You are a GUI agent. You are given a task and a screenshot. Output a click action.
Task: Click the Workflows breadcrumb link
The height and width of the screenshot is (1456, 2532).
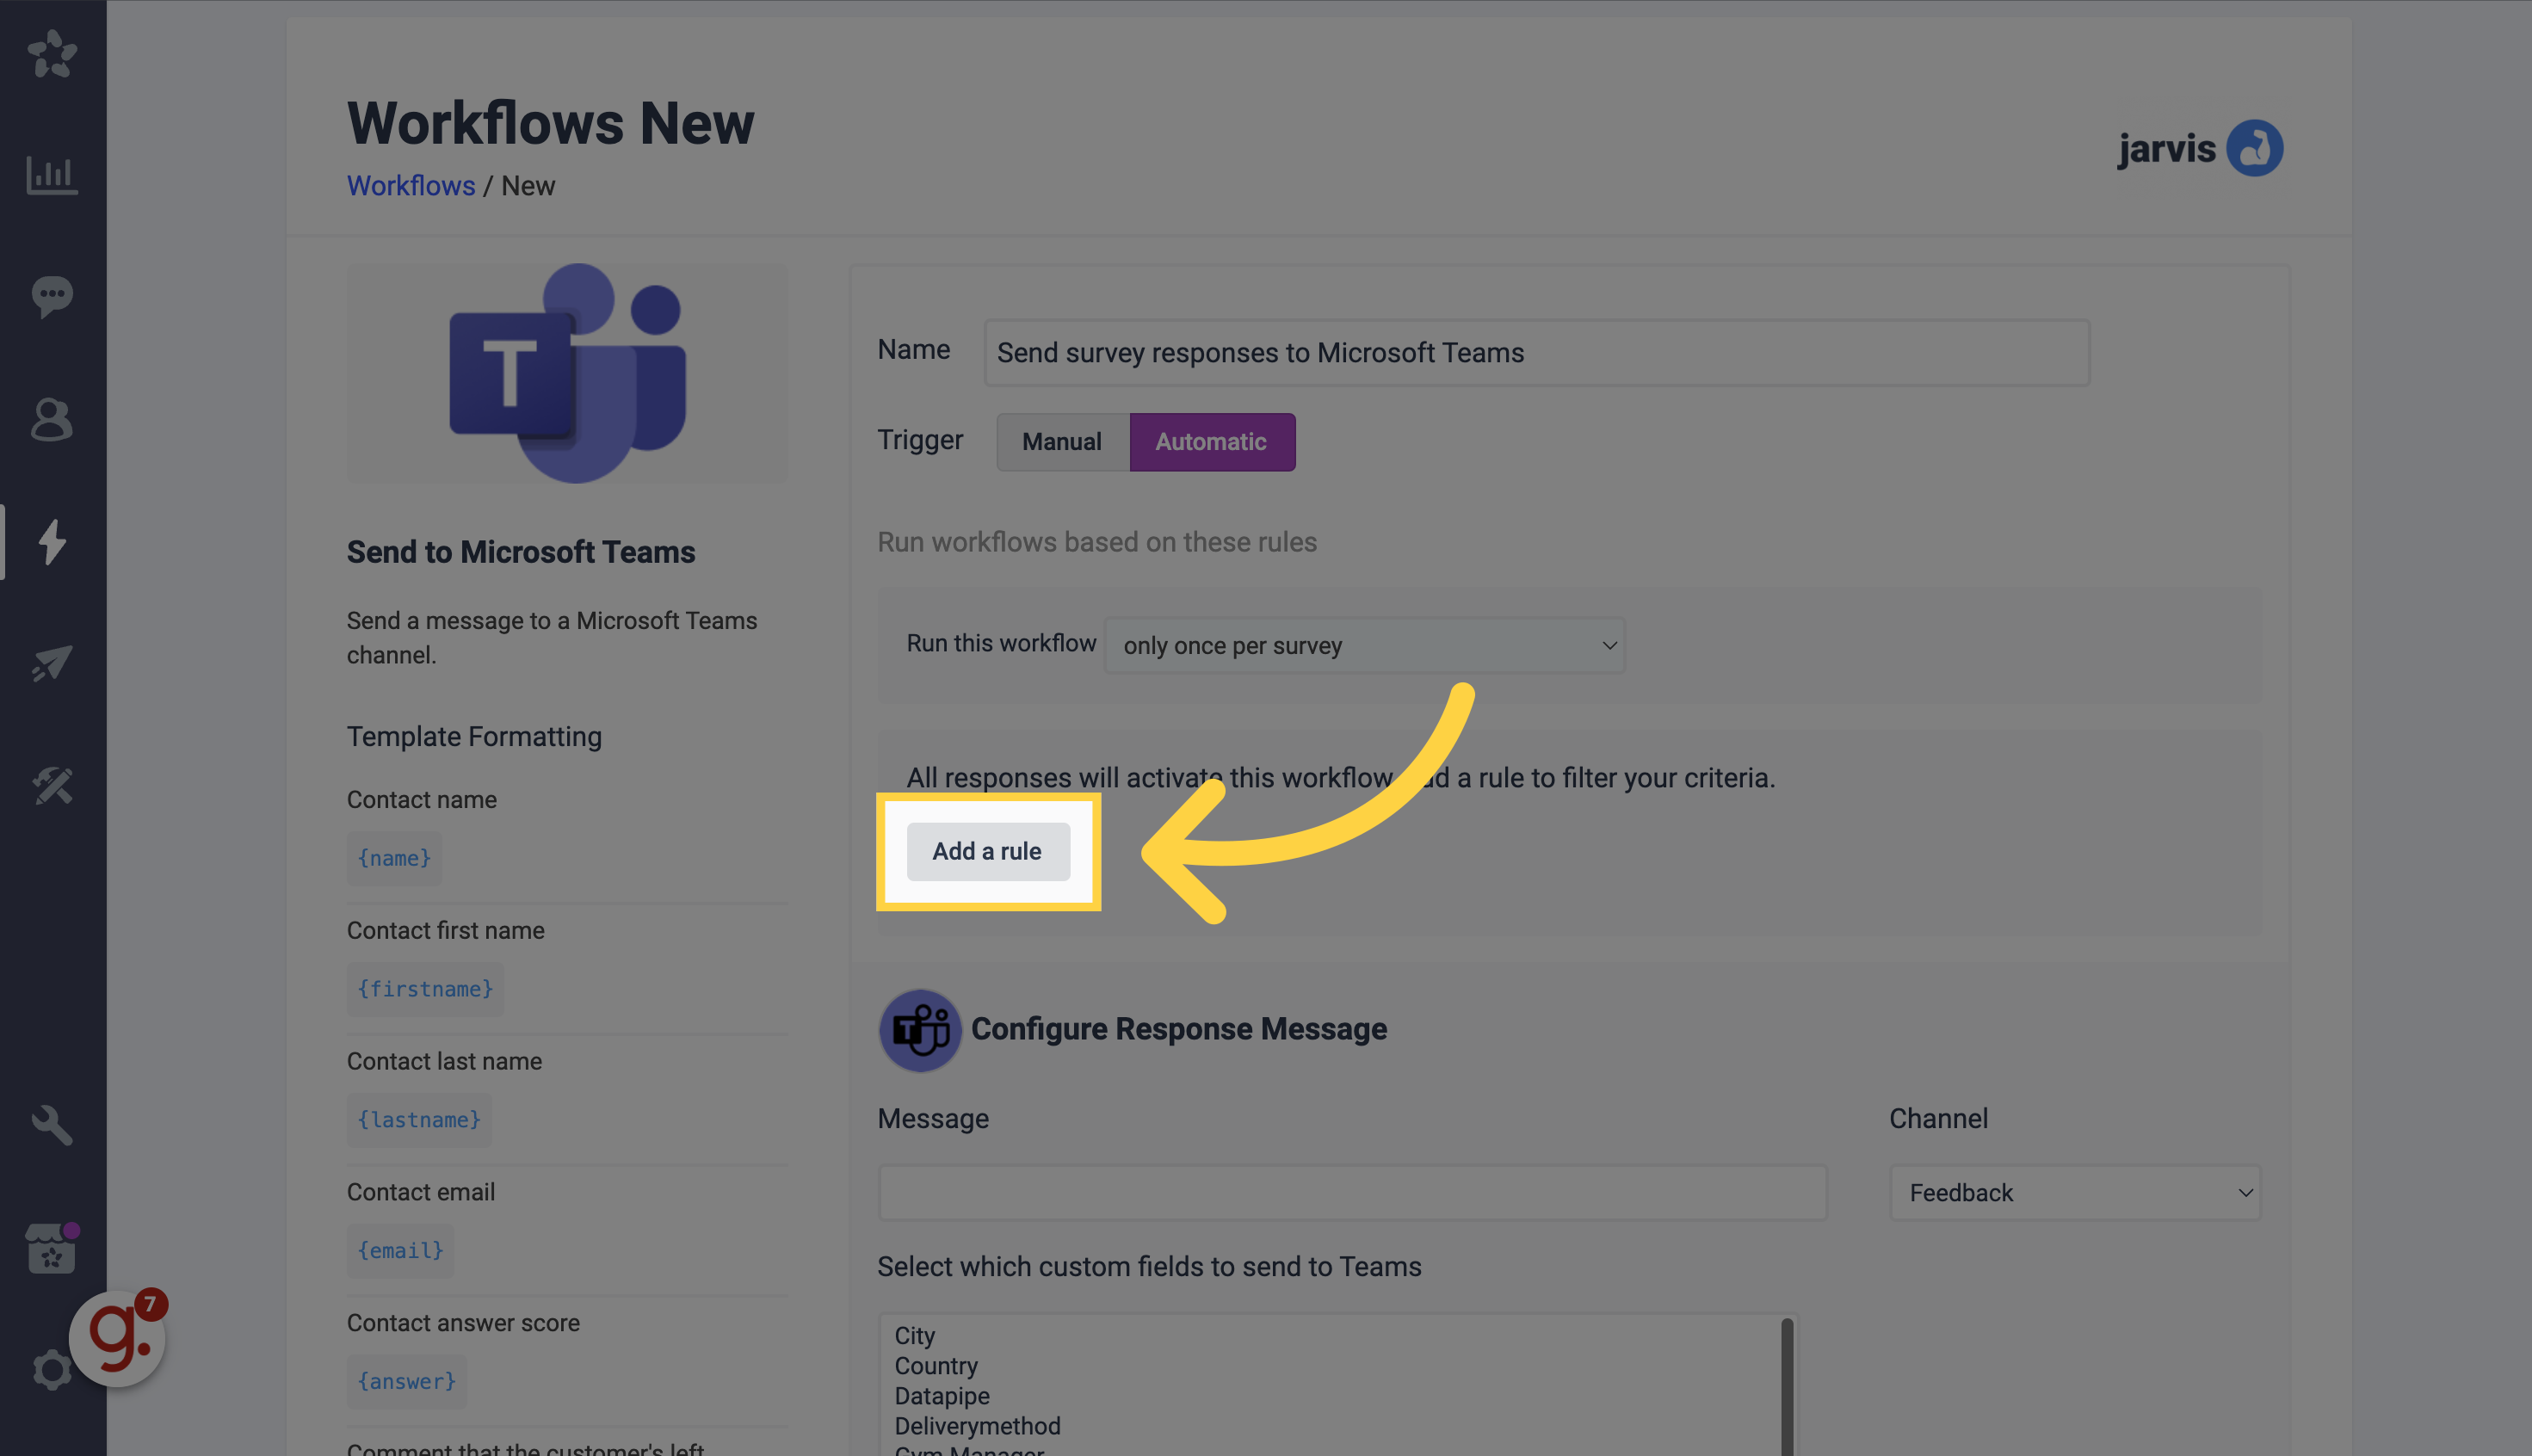pos(411,185)
